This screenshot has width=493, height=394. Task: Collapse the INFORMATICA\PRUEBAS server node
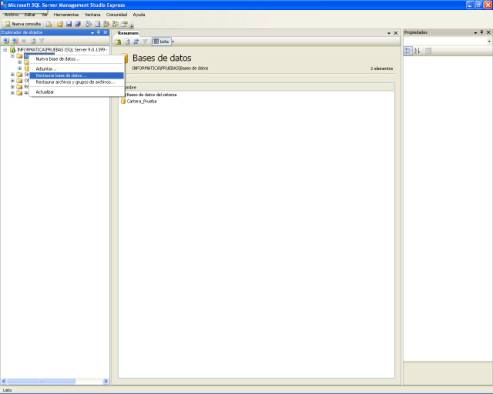pyautogui.click(x=5, y=50)
